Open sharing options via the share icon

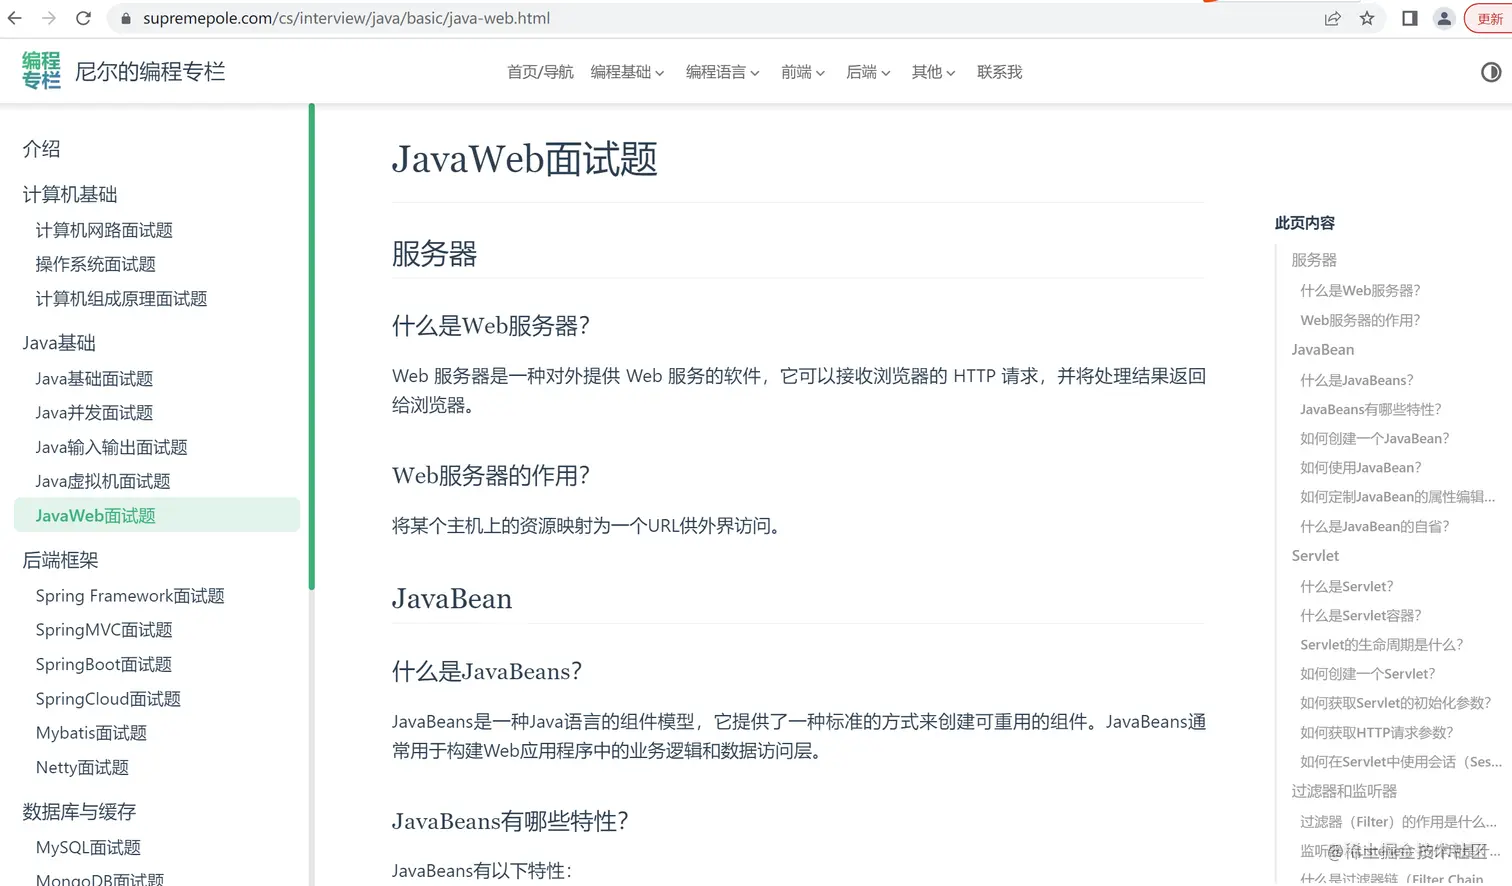1332,17
